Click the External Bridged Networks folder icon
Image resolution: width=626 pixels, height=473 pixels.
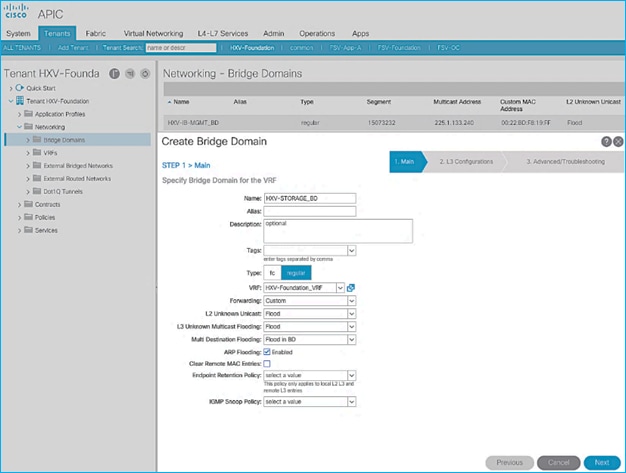click(37, 165)
